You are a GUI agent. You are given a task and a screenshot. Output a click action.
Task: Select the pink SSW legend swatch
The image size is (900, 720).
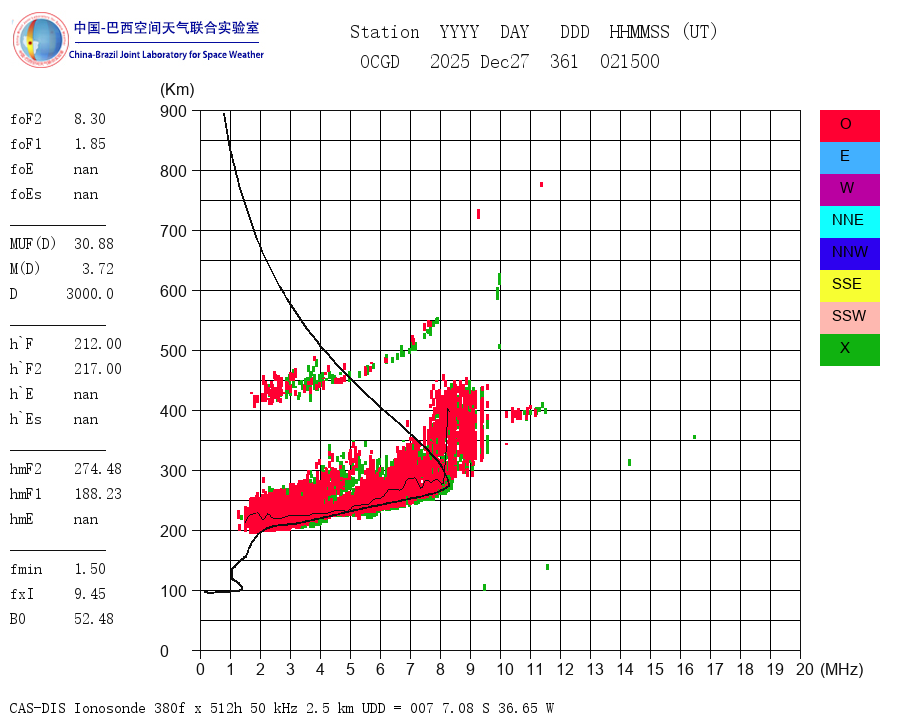coord(849,318)
